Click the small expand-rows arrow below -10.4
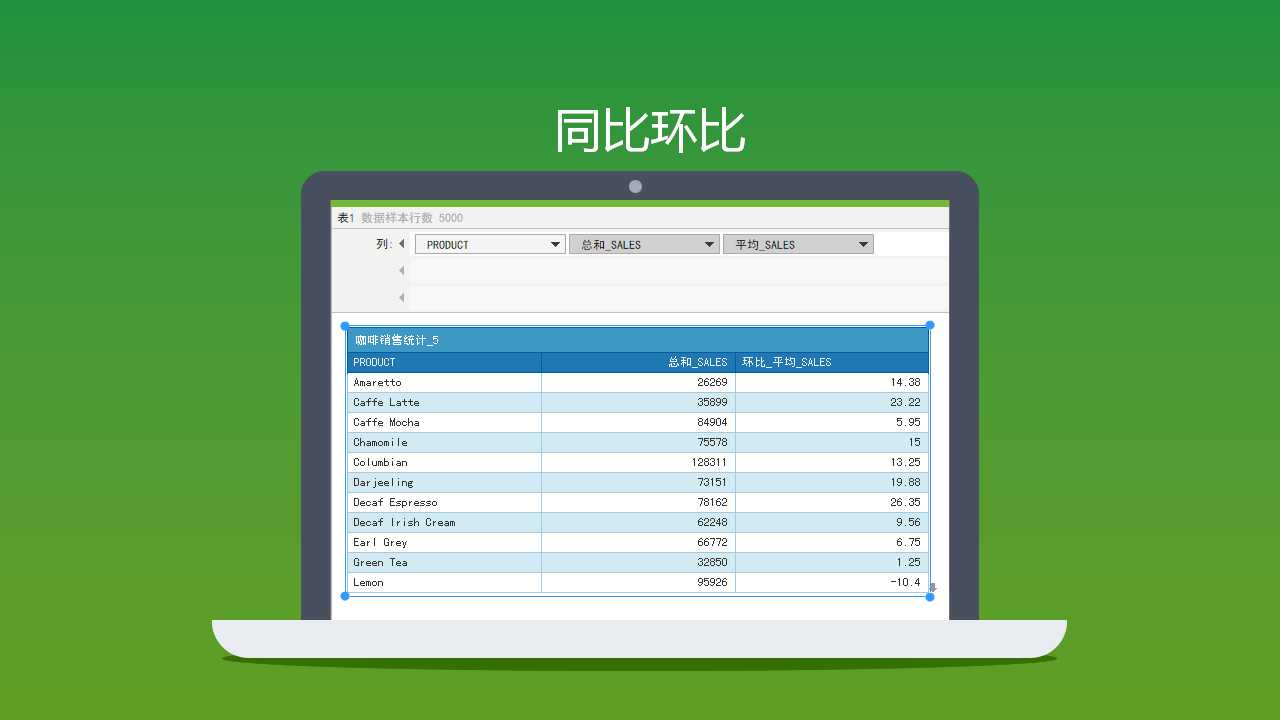The height and width of the screenshot is (720, 1280). 933,587
